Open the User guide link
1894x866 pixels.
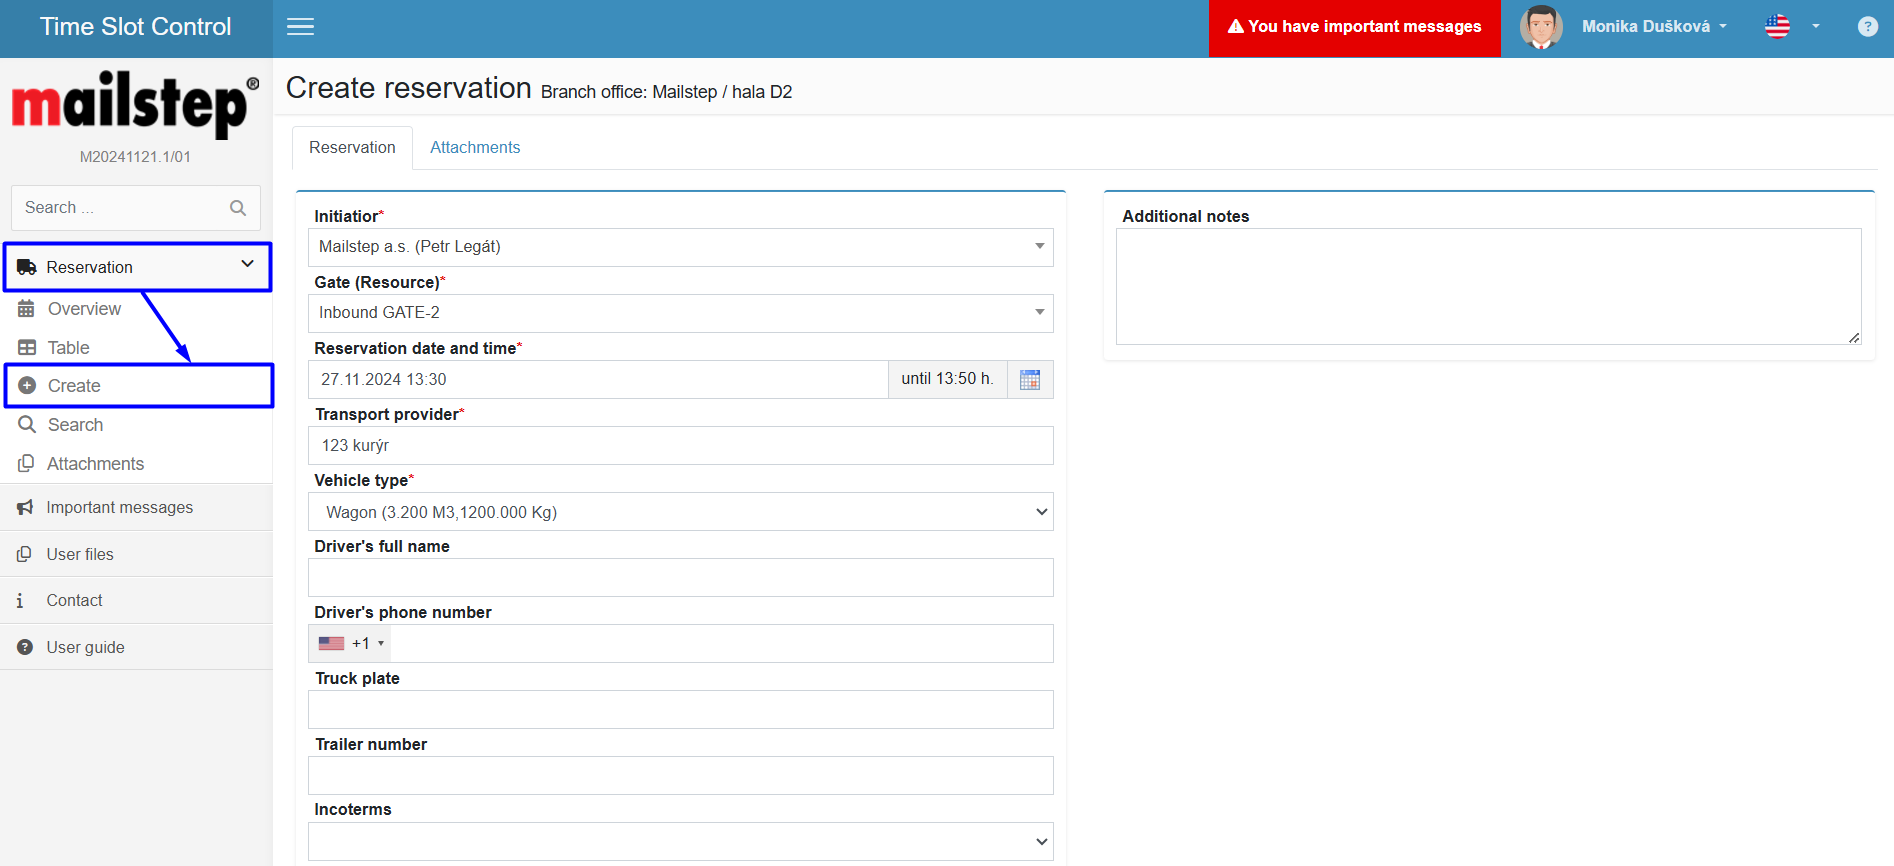coord(85,648)
